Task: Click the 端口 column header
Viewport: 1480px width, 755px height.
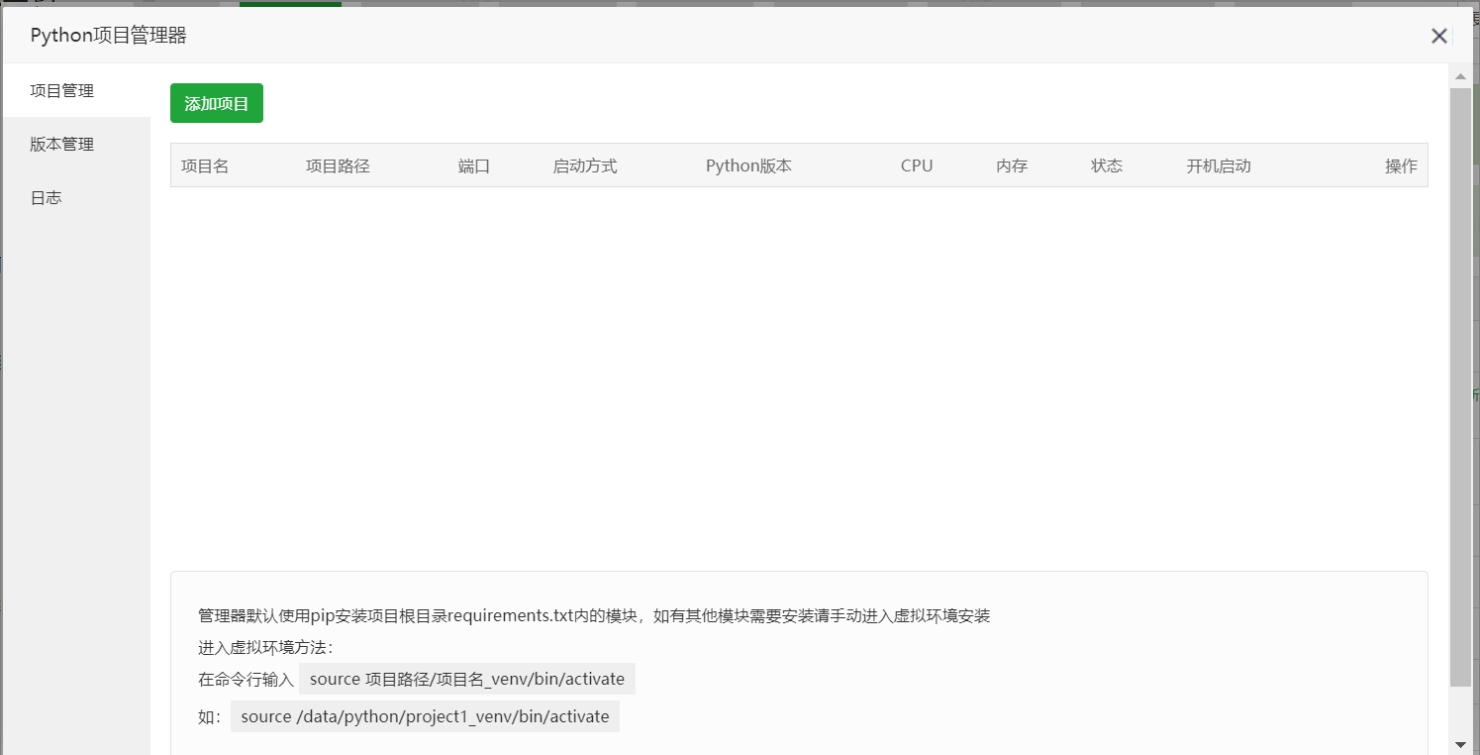Action: coord(473,165)
